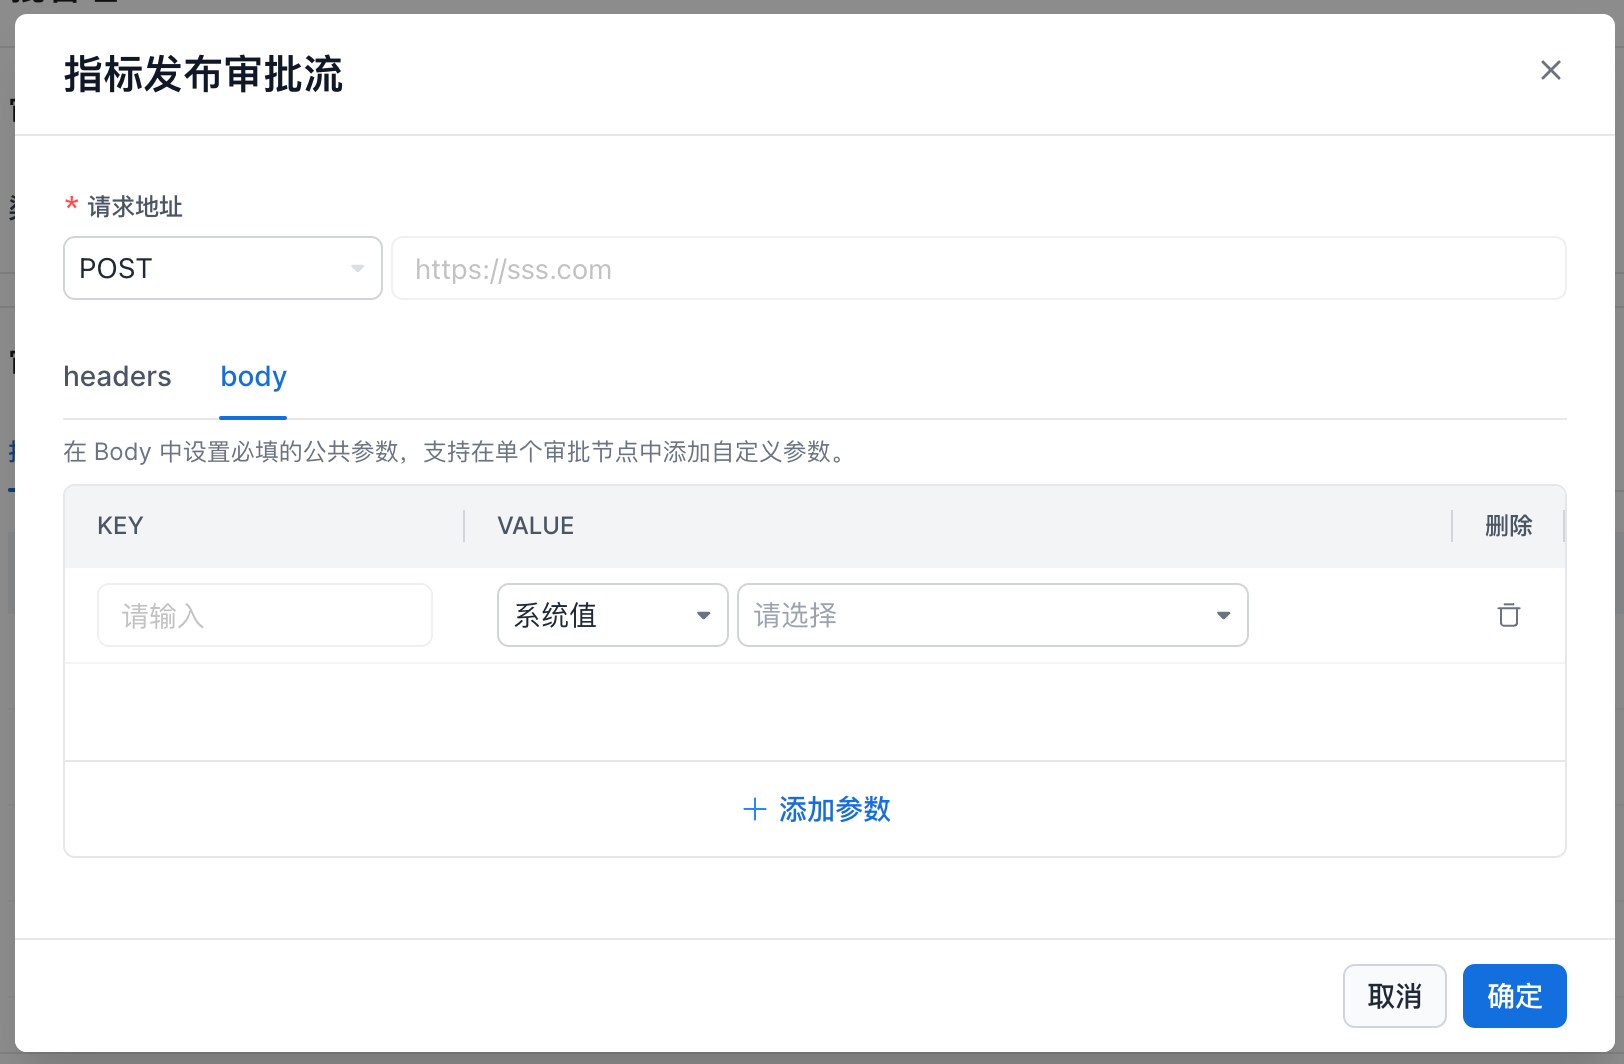Click the Body parameters description text
The height and width of the screenshot is (1064, 1624).
coord(456,452)
